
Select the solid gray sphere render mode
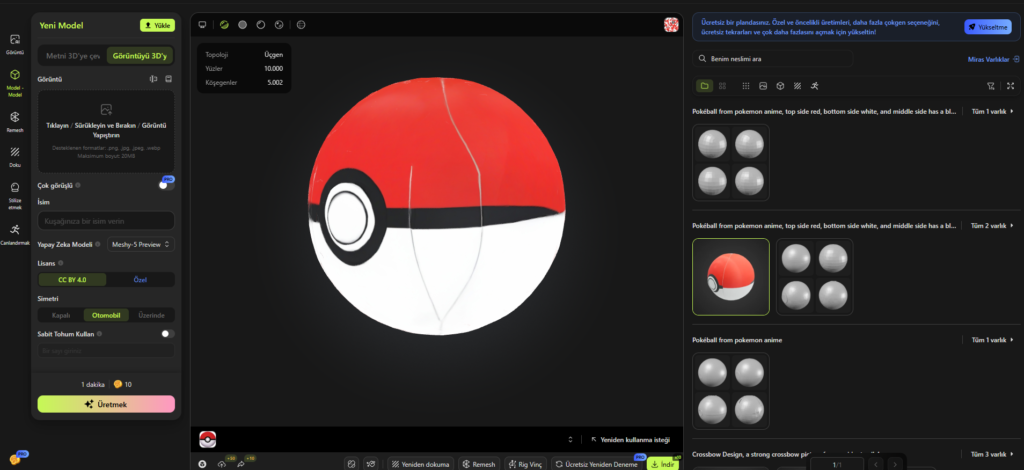(242, 25)
